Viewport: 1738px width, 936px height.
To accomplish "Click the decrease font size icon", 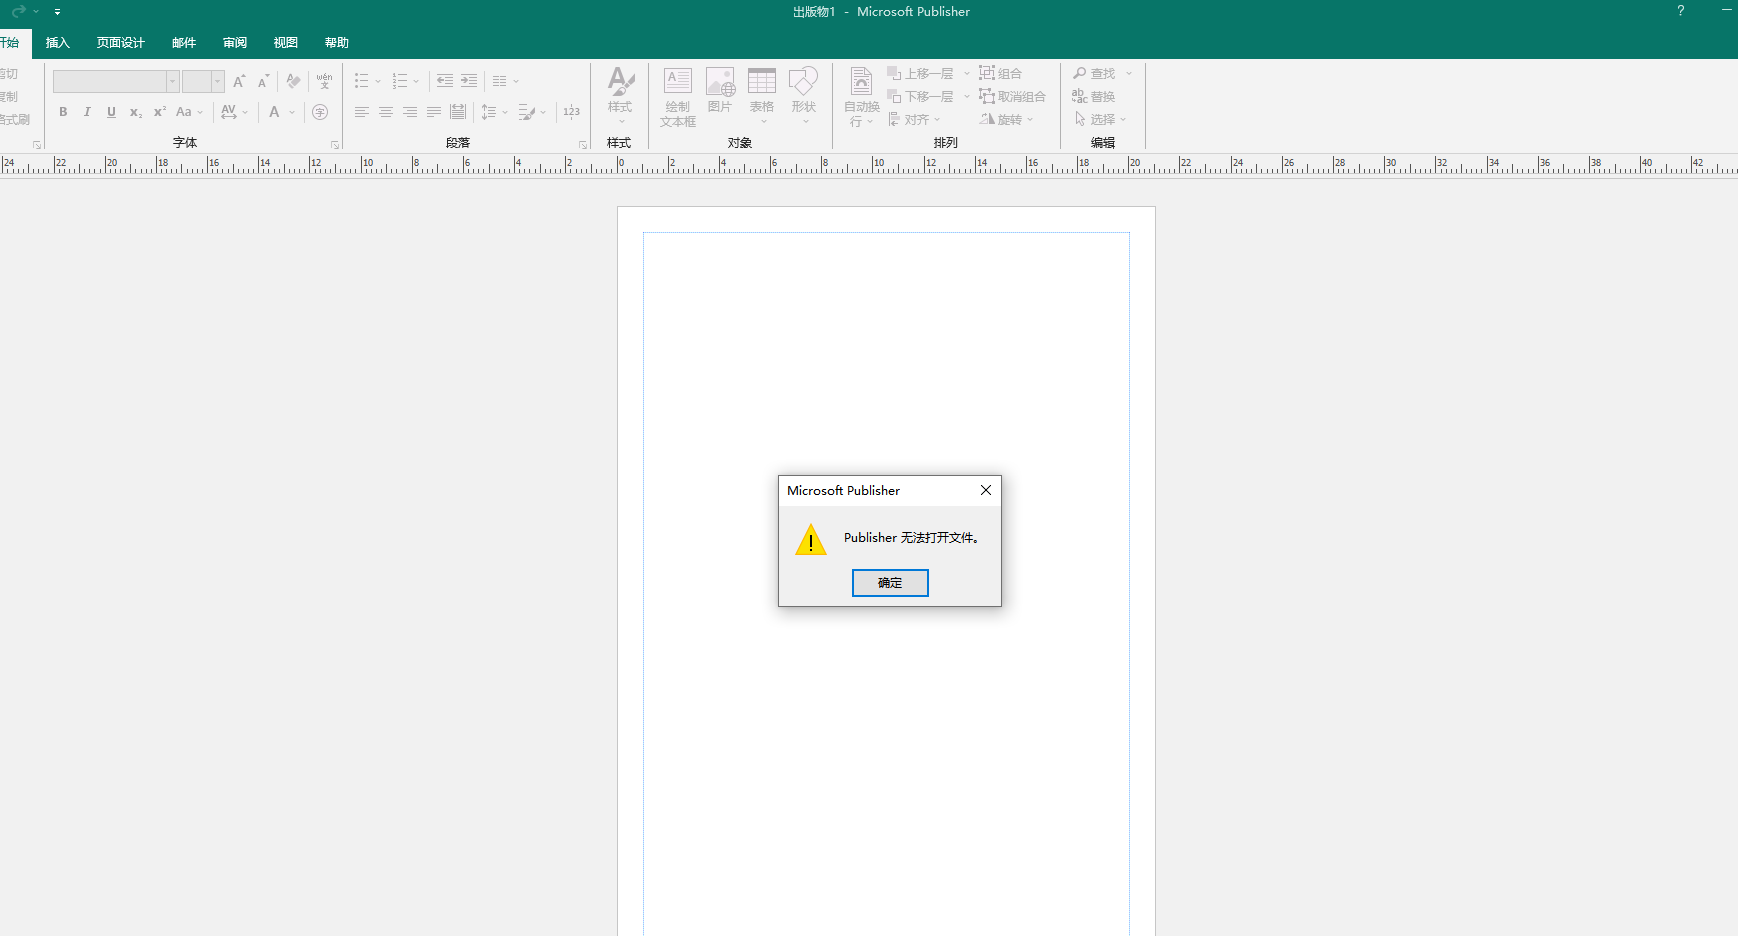I will (x=263, y=81).
